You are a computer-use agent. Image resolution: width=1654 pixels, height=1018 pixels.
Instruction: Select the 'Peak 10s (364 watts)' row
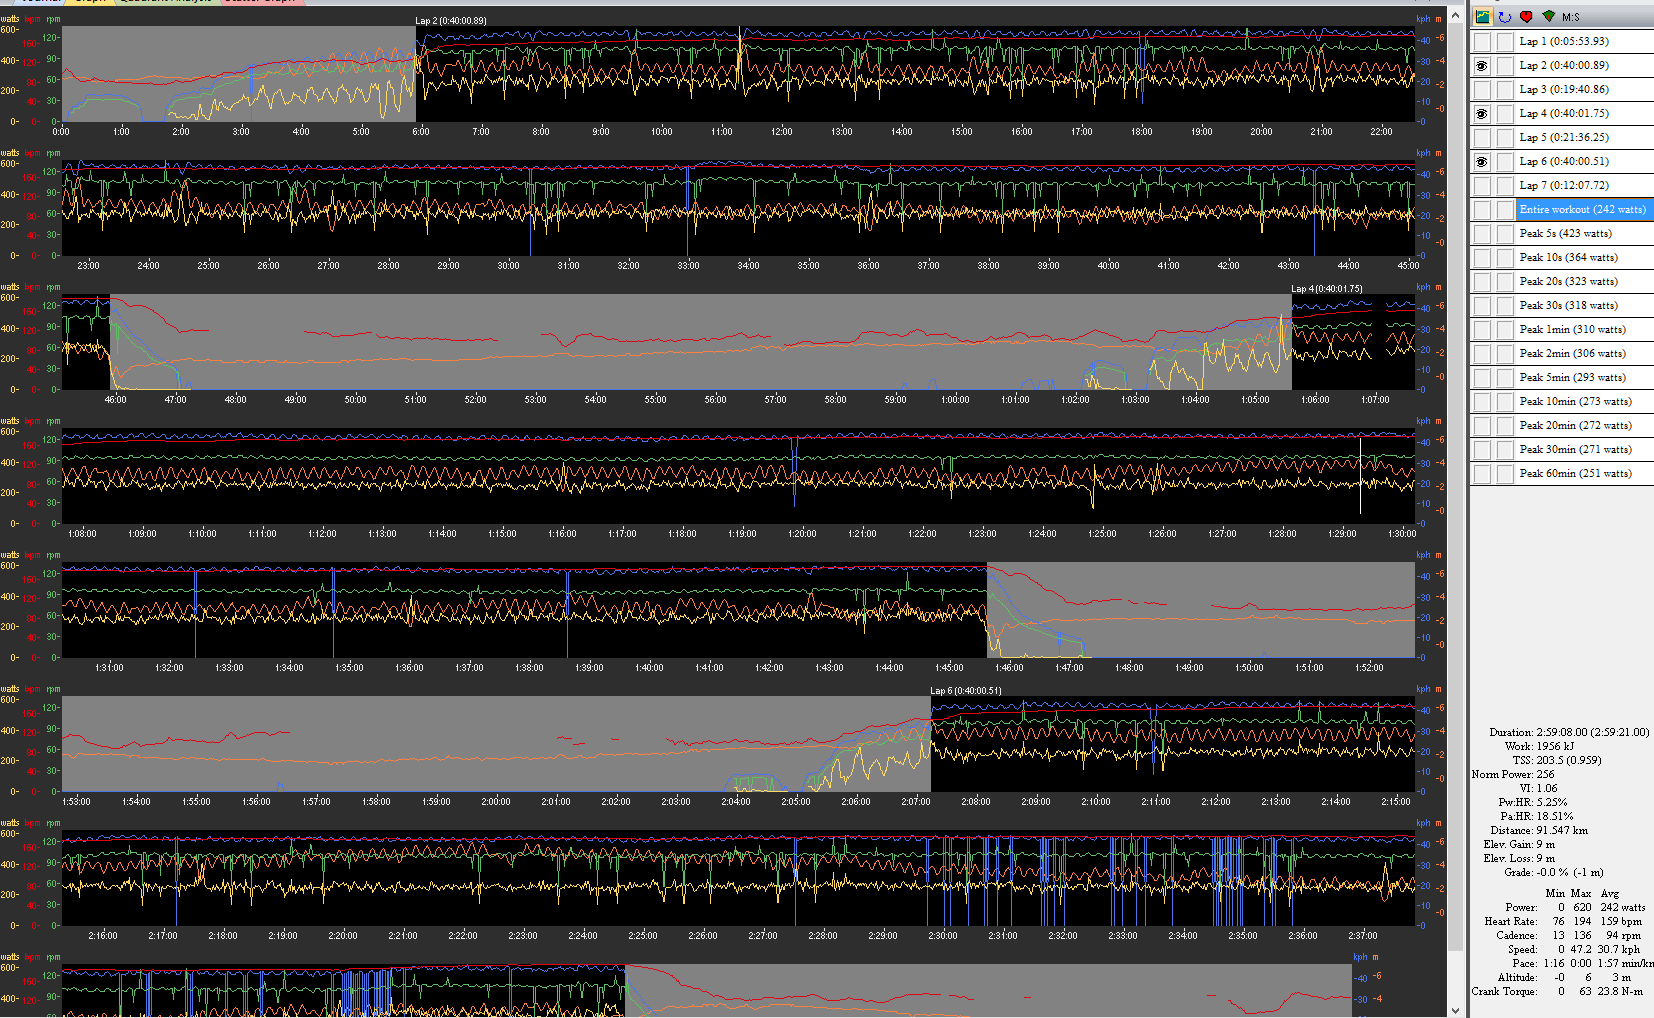coord(1585,257)
